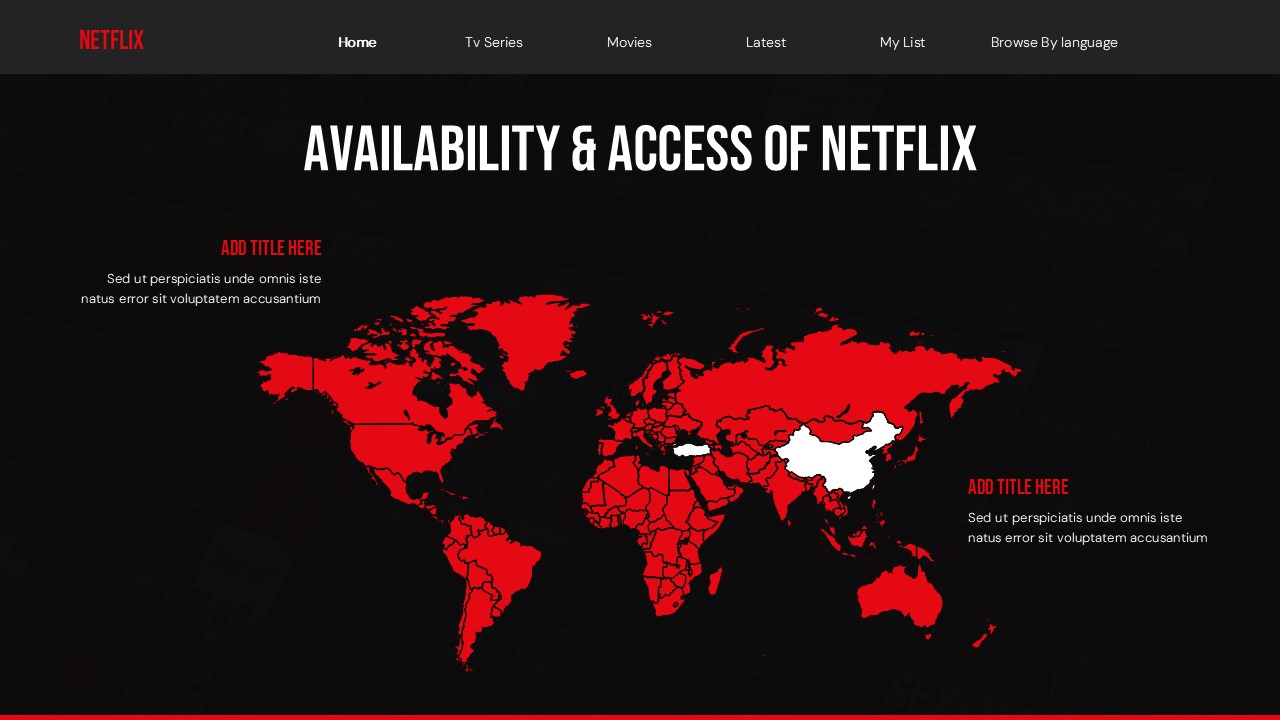Screen dimensions: 1280x720
Task: Select the Latest menu item
Action: click(765, 42)
